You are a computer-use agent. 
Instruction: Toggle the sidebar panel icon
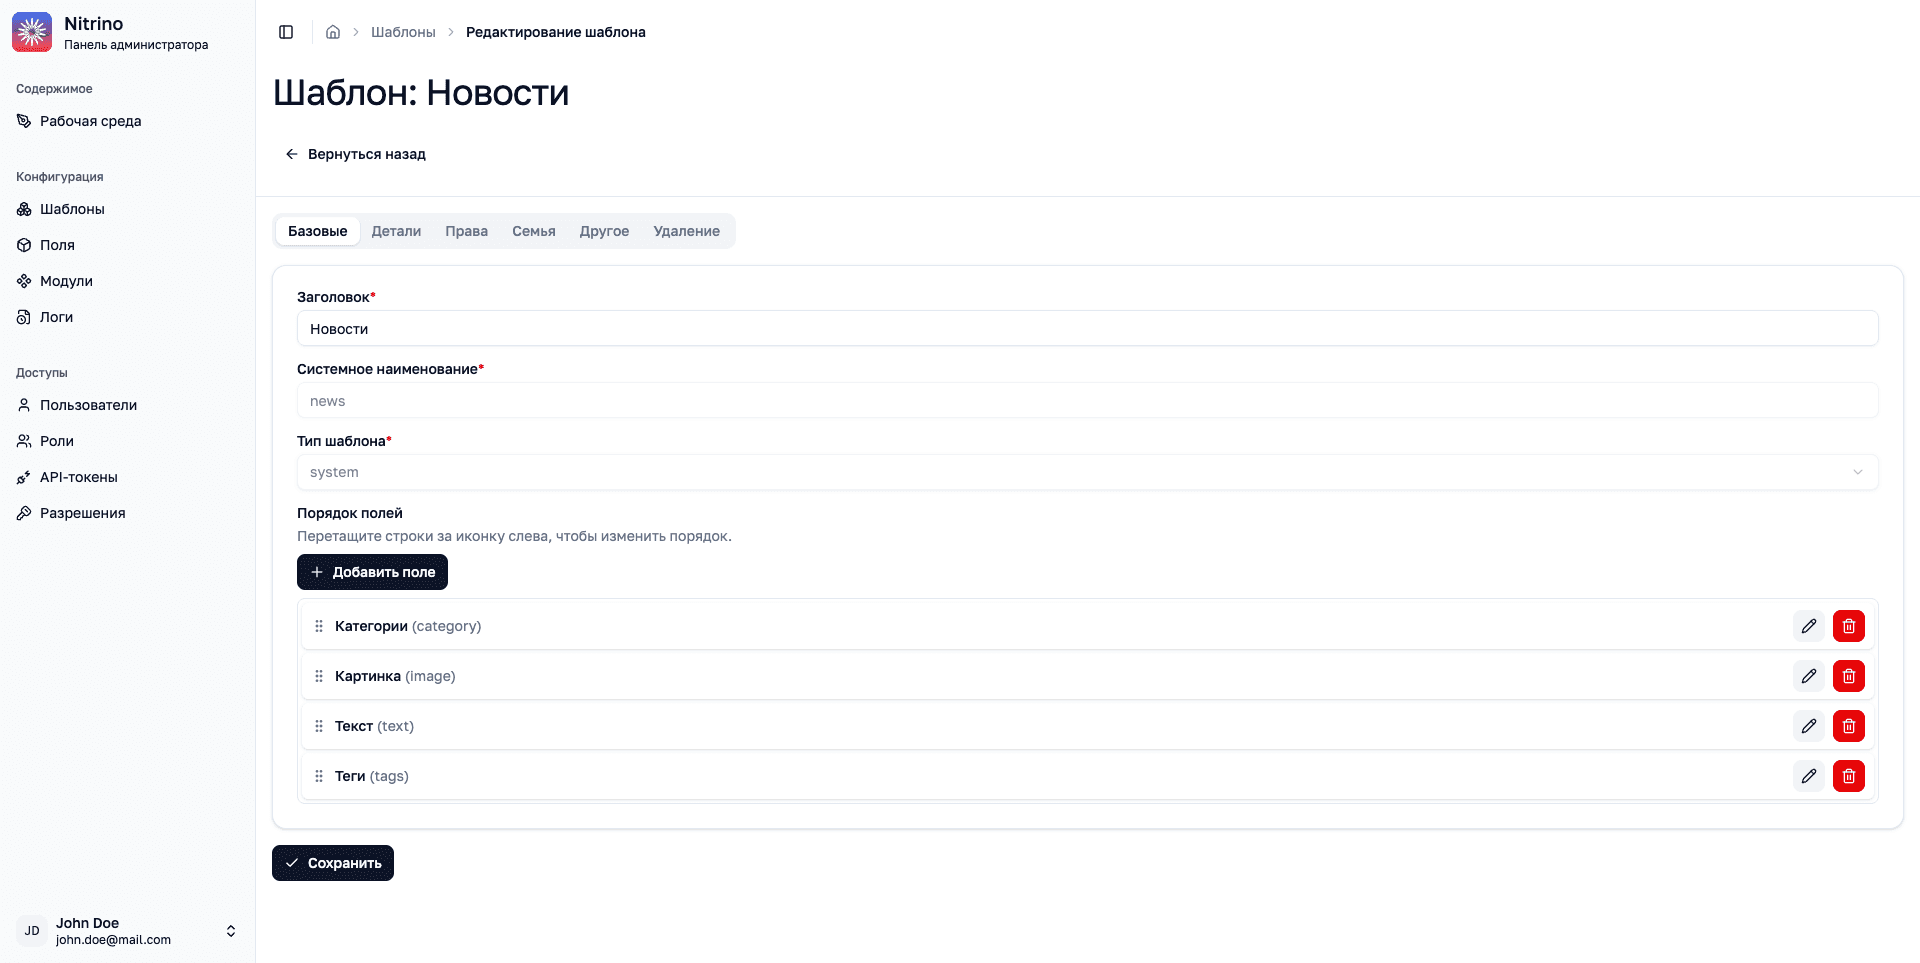[286, 32]
